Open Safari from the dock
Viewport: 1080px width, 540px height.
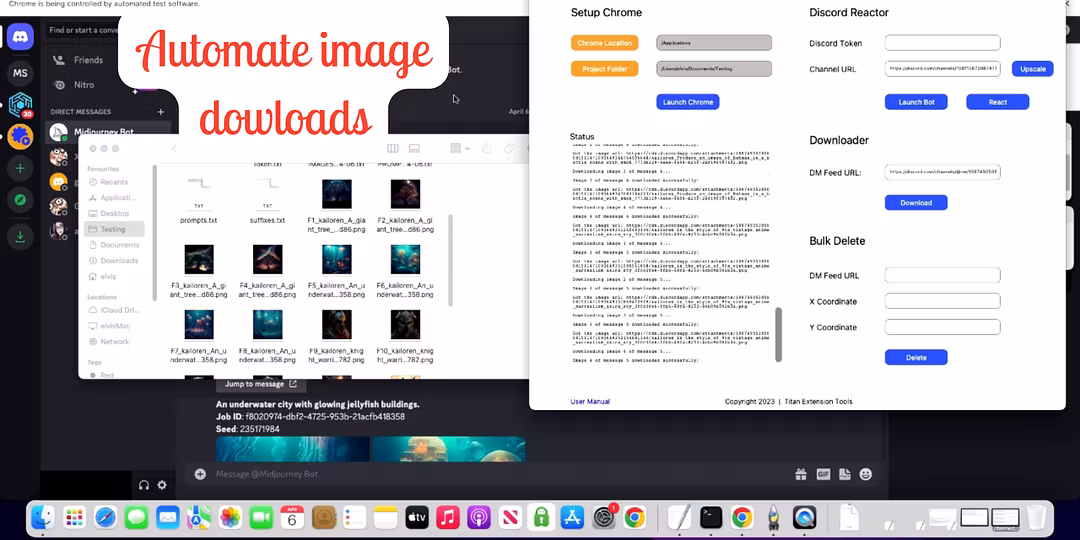(x=105, y=517)
